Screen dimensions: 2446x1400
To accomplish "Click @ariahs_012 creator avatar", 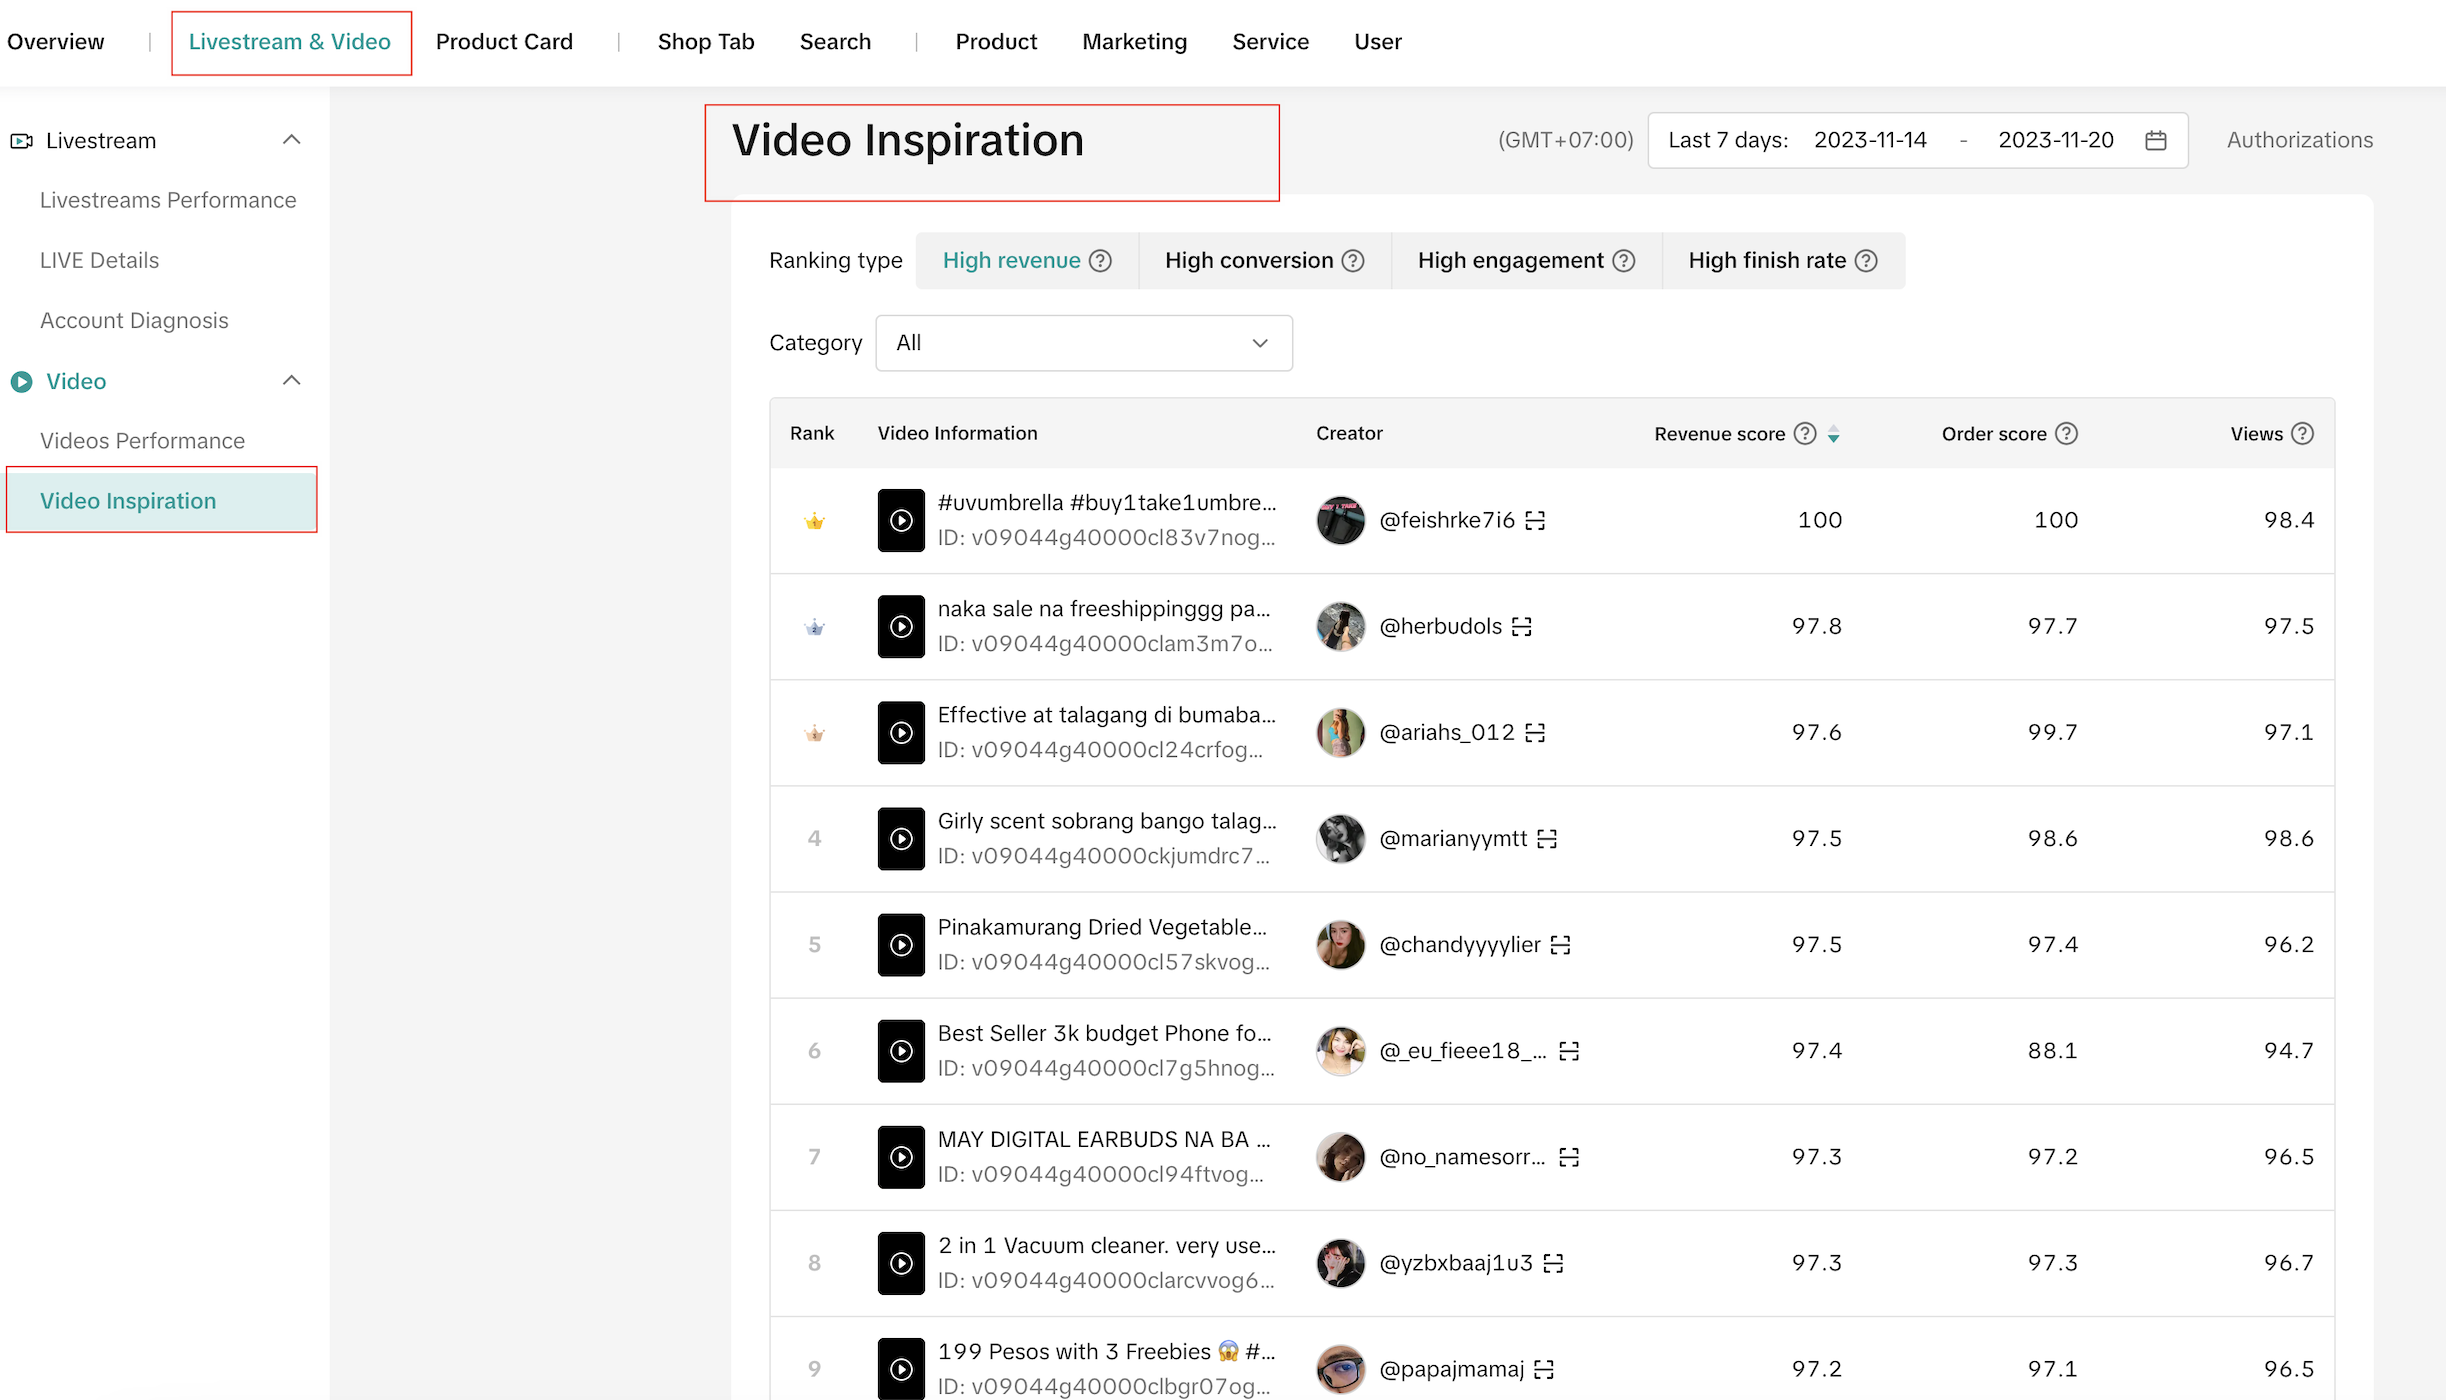I will tap(1340, 733).
